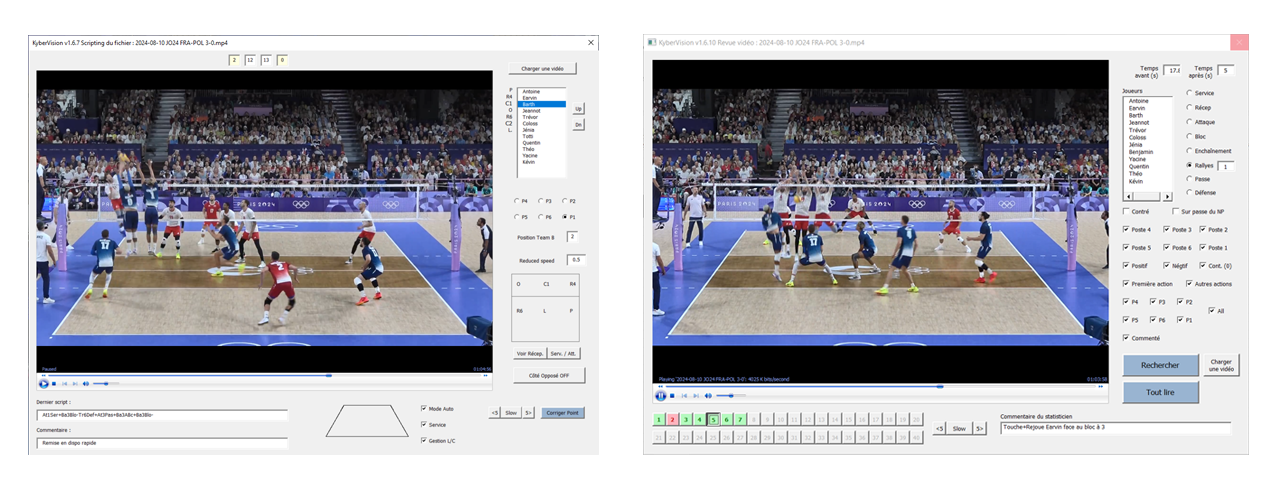Viewport: 1280px width, 494px height.
Task: Move selected player up with Up button
Action: click(578, 108)
